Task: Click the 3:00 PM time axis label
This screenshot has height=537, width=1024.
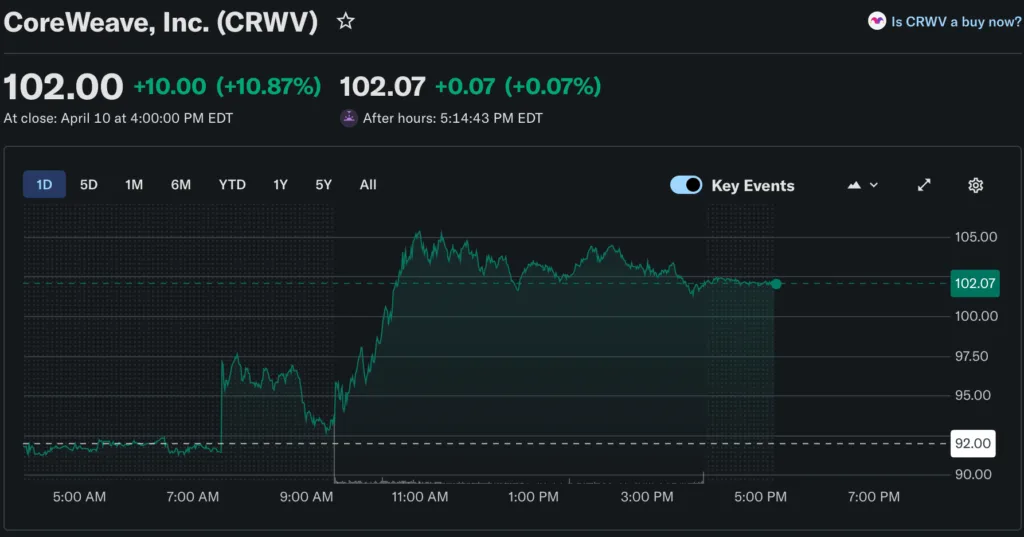Action: click(x=647, y=497)
